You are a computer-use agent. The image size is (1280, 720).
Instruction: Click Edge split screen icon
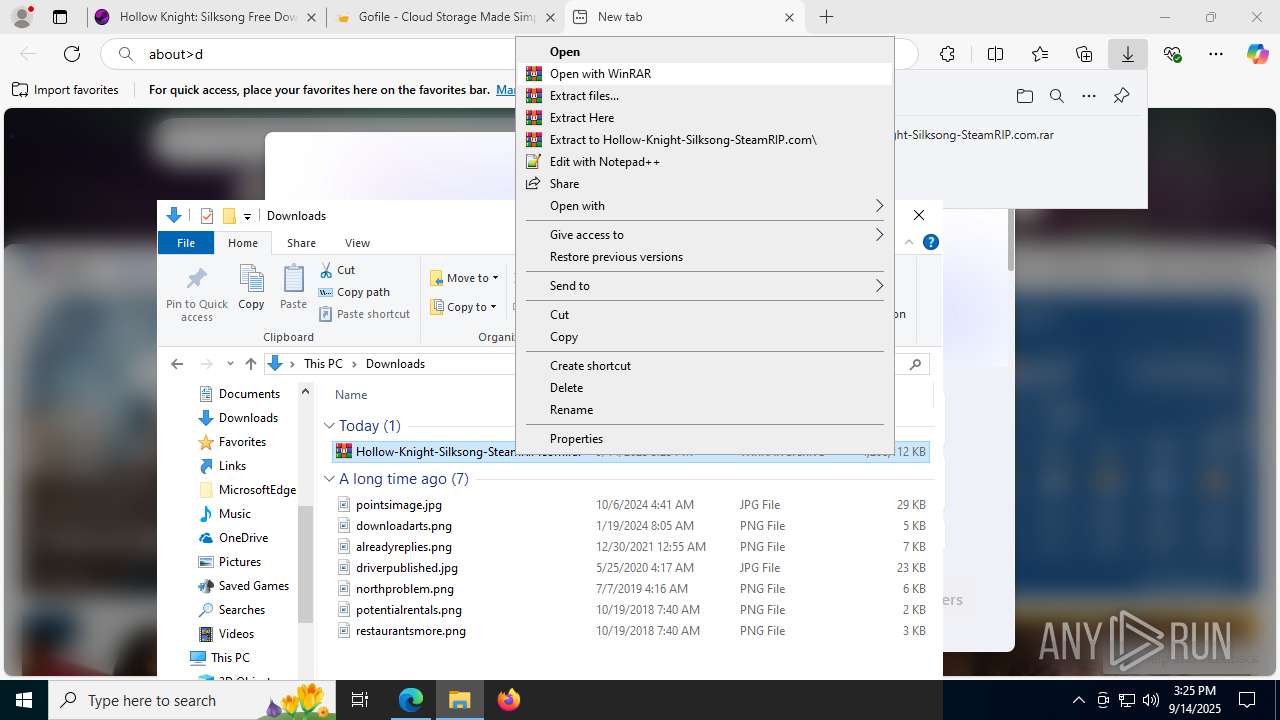click(995, 54)
